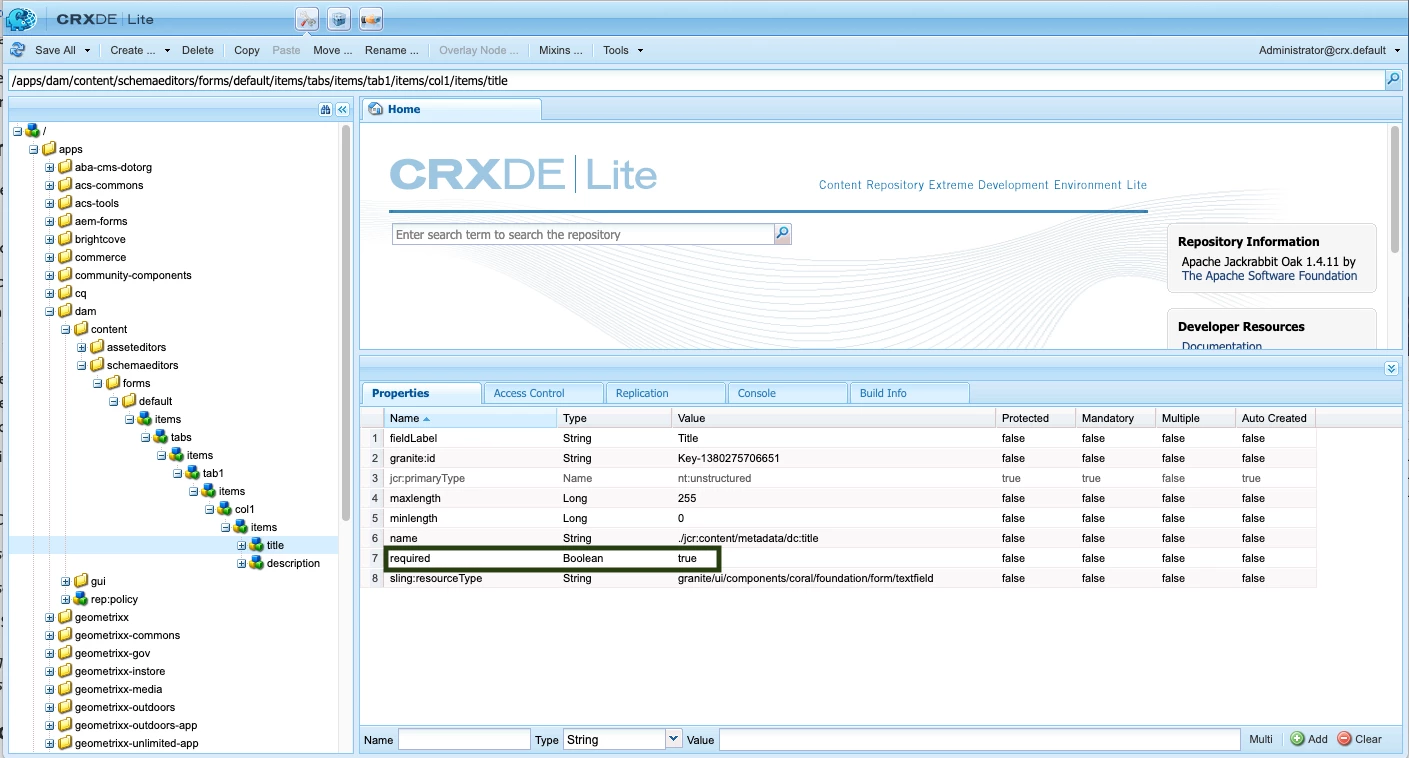Switch to the Build Info tab
The width and height of the screenshot is (1409, 758).
pos(909,393)
